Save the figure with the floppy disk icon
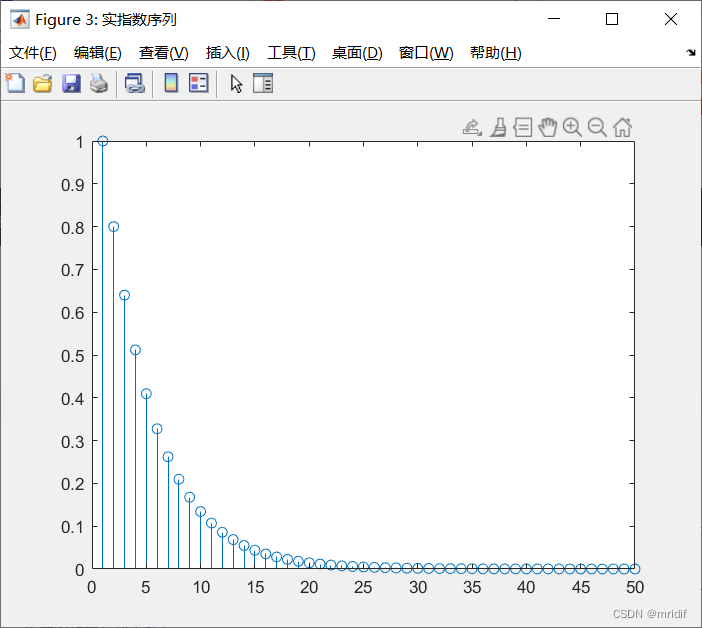 click(71, 83)
